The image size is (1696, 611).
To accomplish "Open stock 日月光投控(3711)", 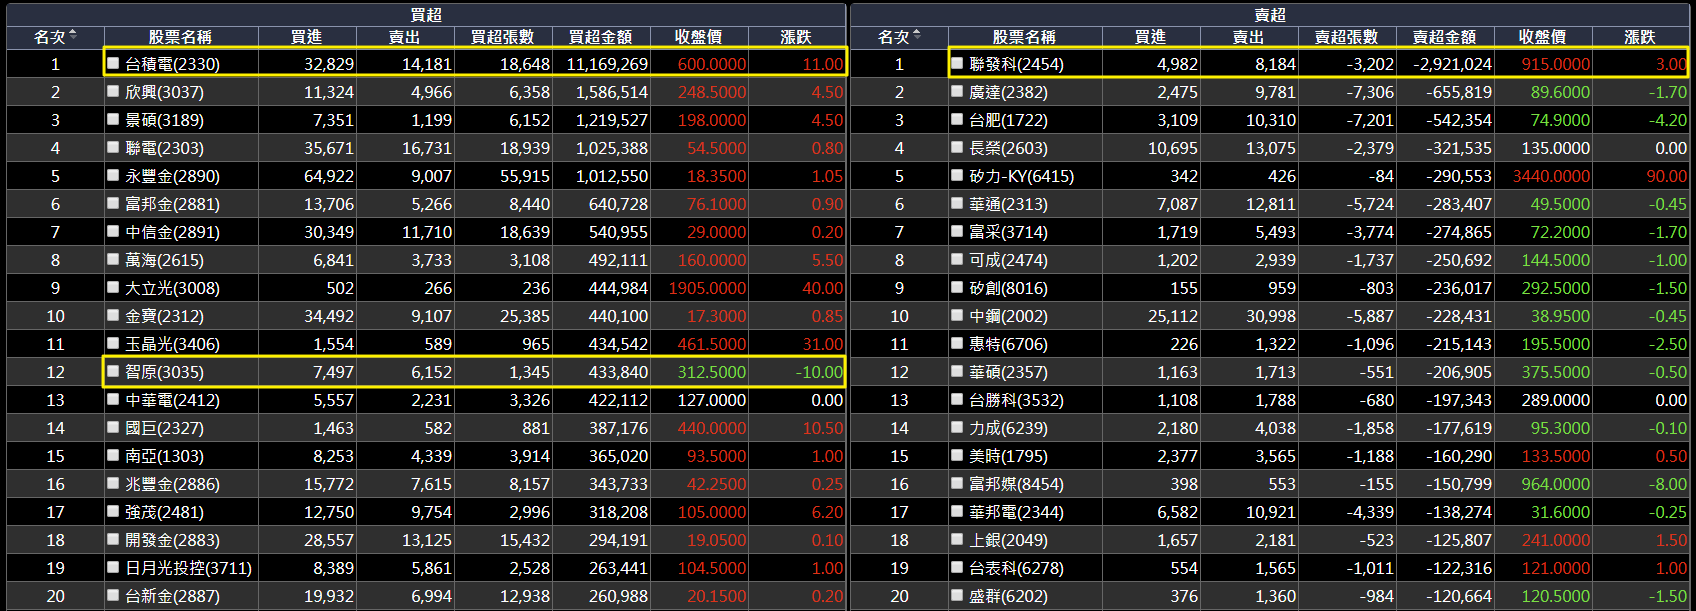I will pos(188,568).
